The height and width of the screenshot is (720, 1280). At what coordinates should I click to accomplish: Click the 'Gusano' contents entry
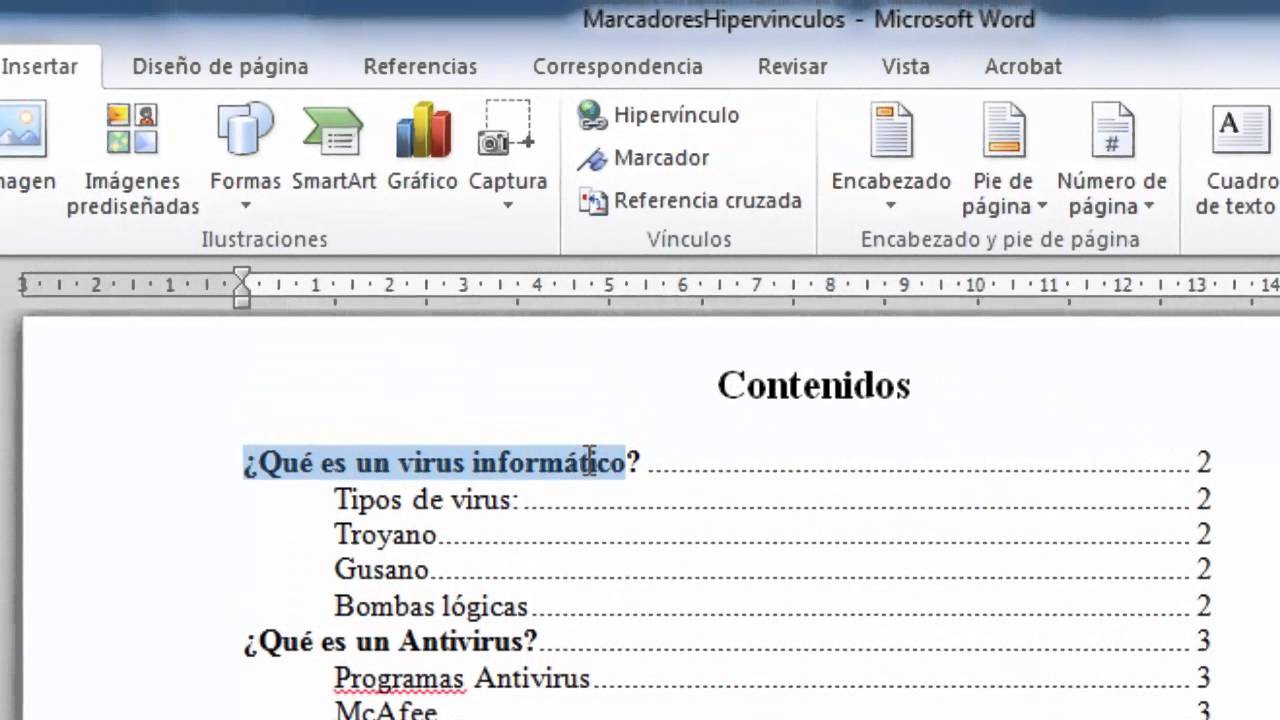tap(381, 570)
